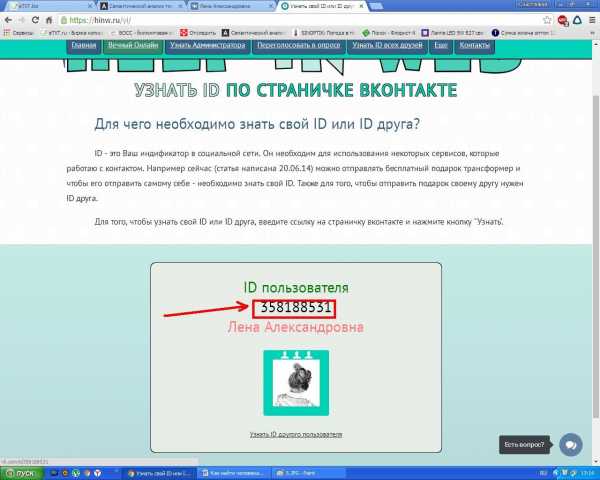Open the Лампа LED bookmark

pos(452,33)
